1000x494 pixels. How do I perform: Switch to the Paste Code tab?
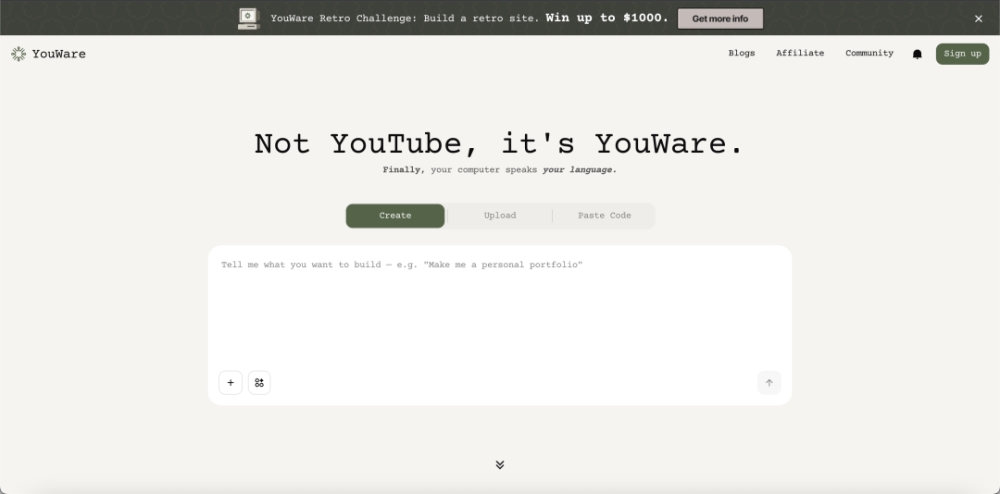pos(604,216)
